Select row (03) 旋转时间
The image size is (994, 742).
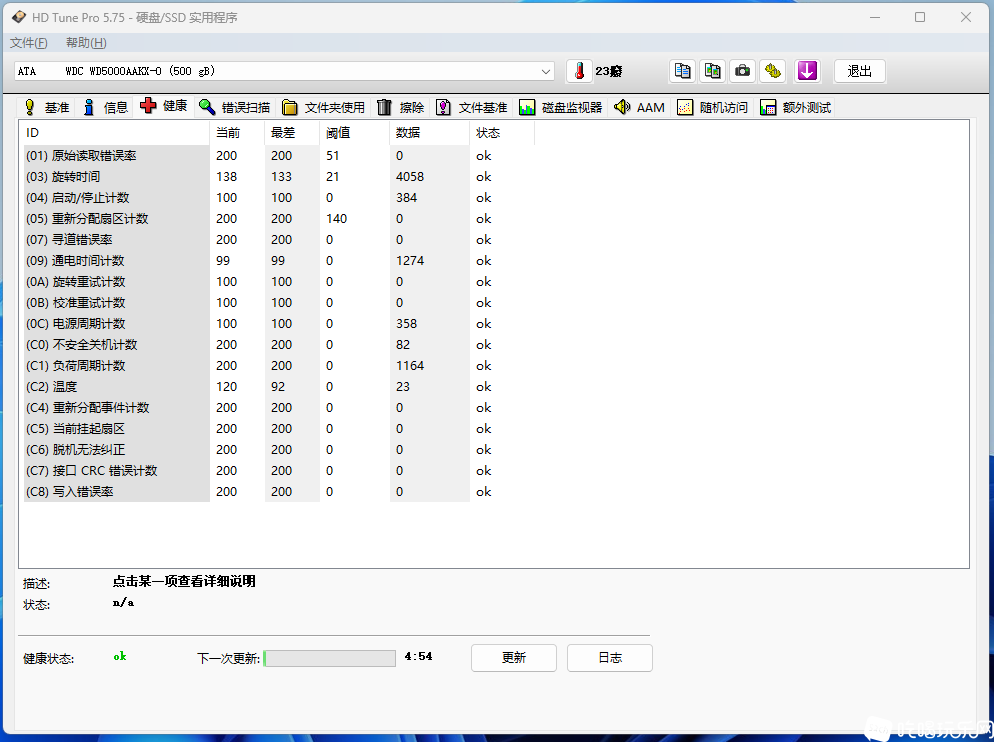point(279,176)
